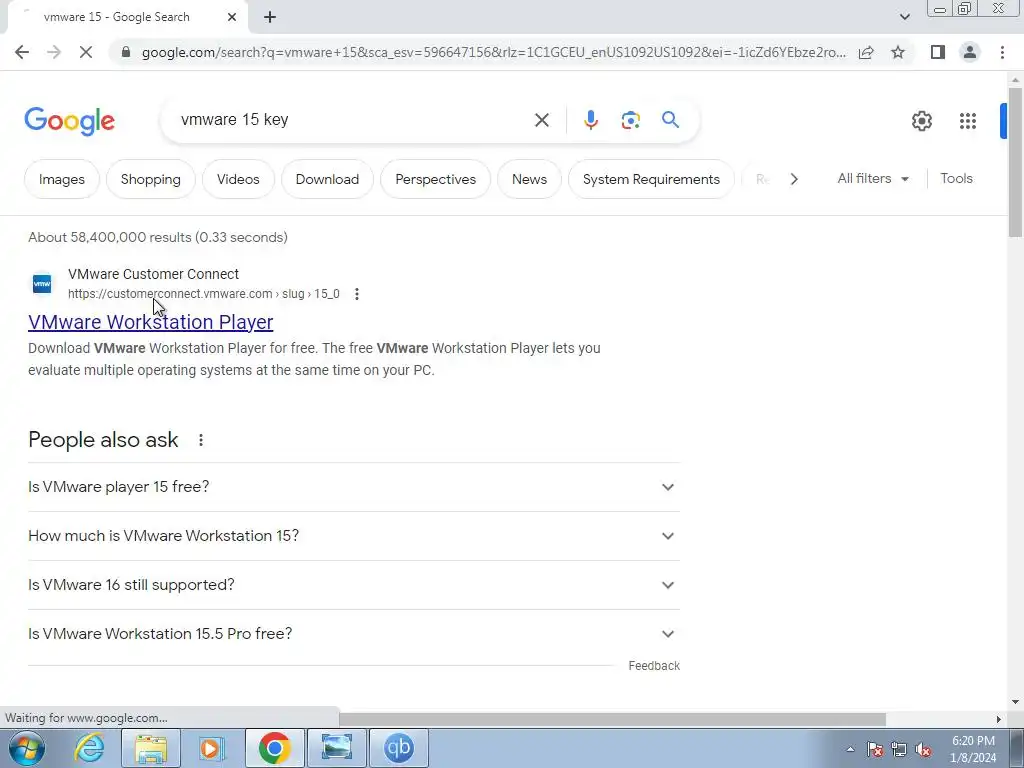Viewport: 1024px width, 768px height.
Task: Submit search with magnifier icon
Action: [x=670, y=120]
